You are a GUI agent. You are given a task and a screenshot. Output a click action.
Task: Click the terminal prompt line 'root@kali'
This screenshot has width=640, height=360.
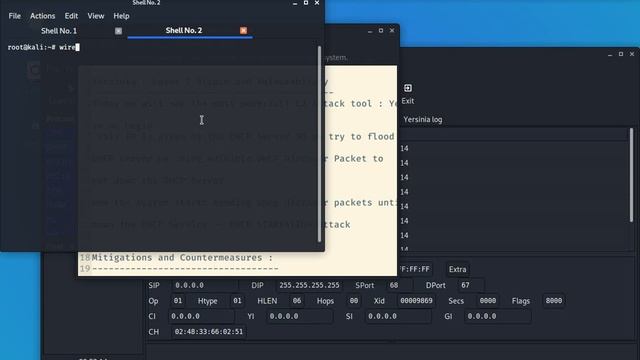[43, 47]
